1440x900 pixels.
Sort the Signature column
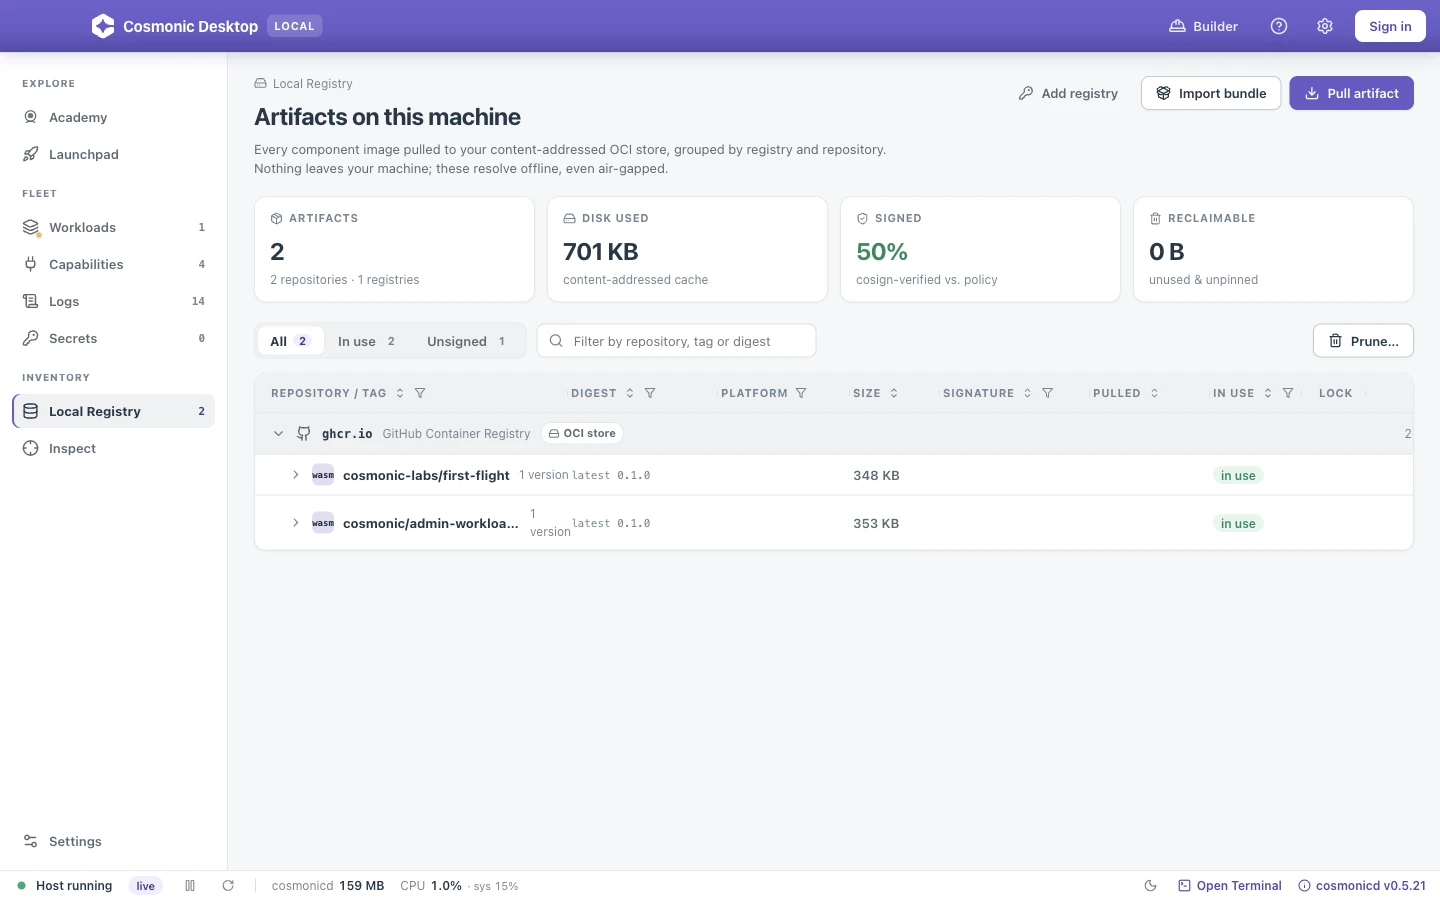pos(1027,393)
